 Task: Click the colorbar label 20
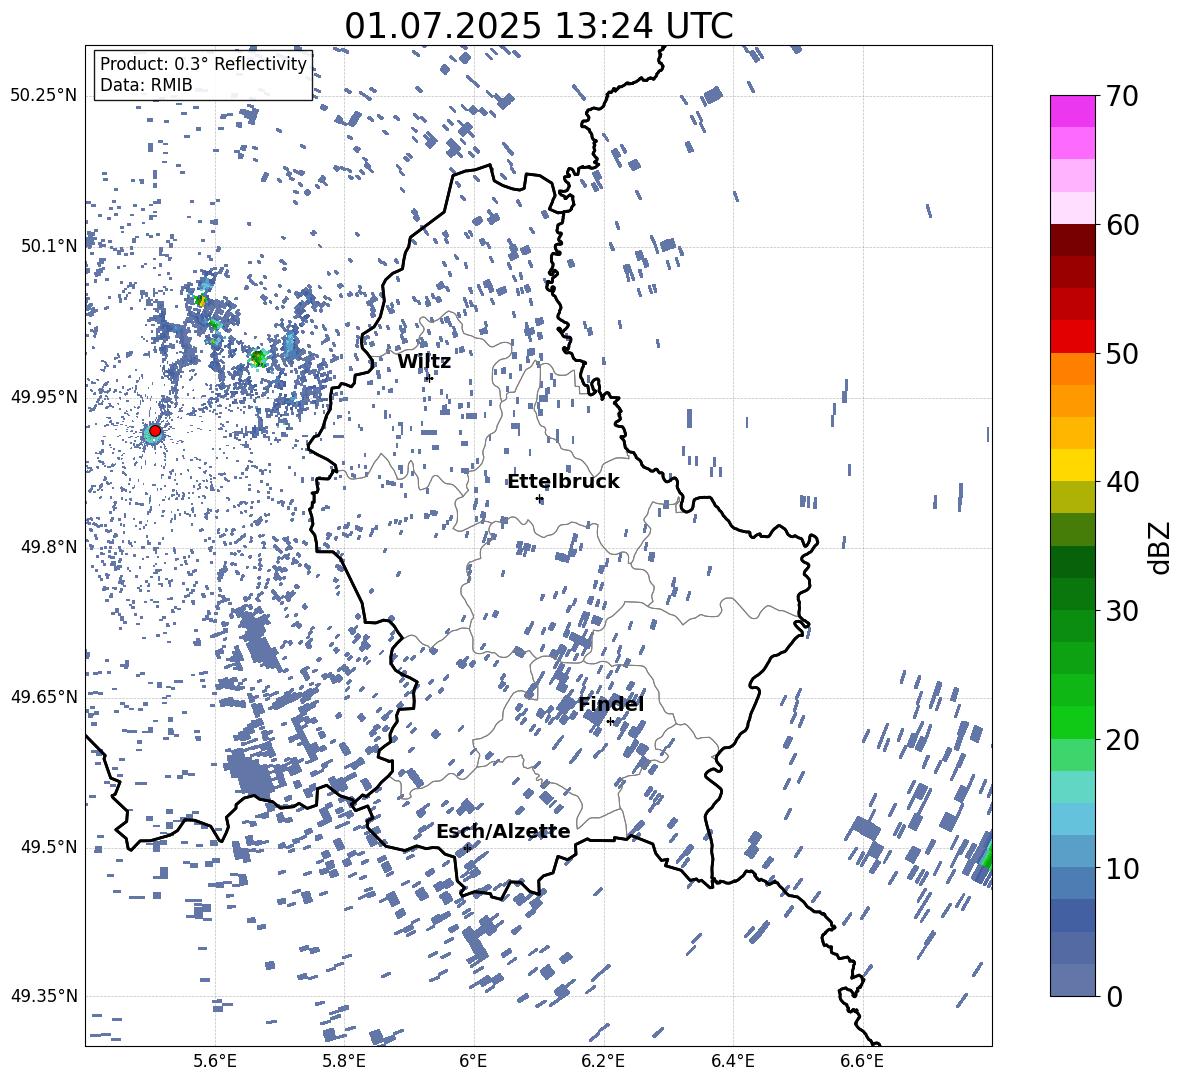[1122, 739]
